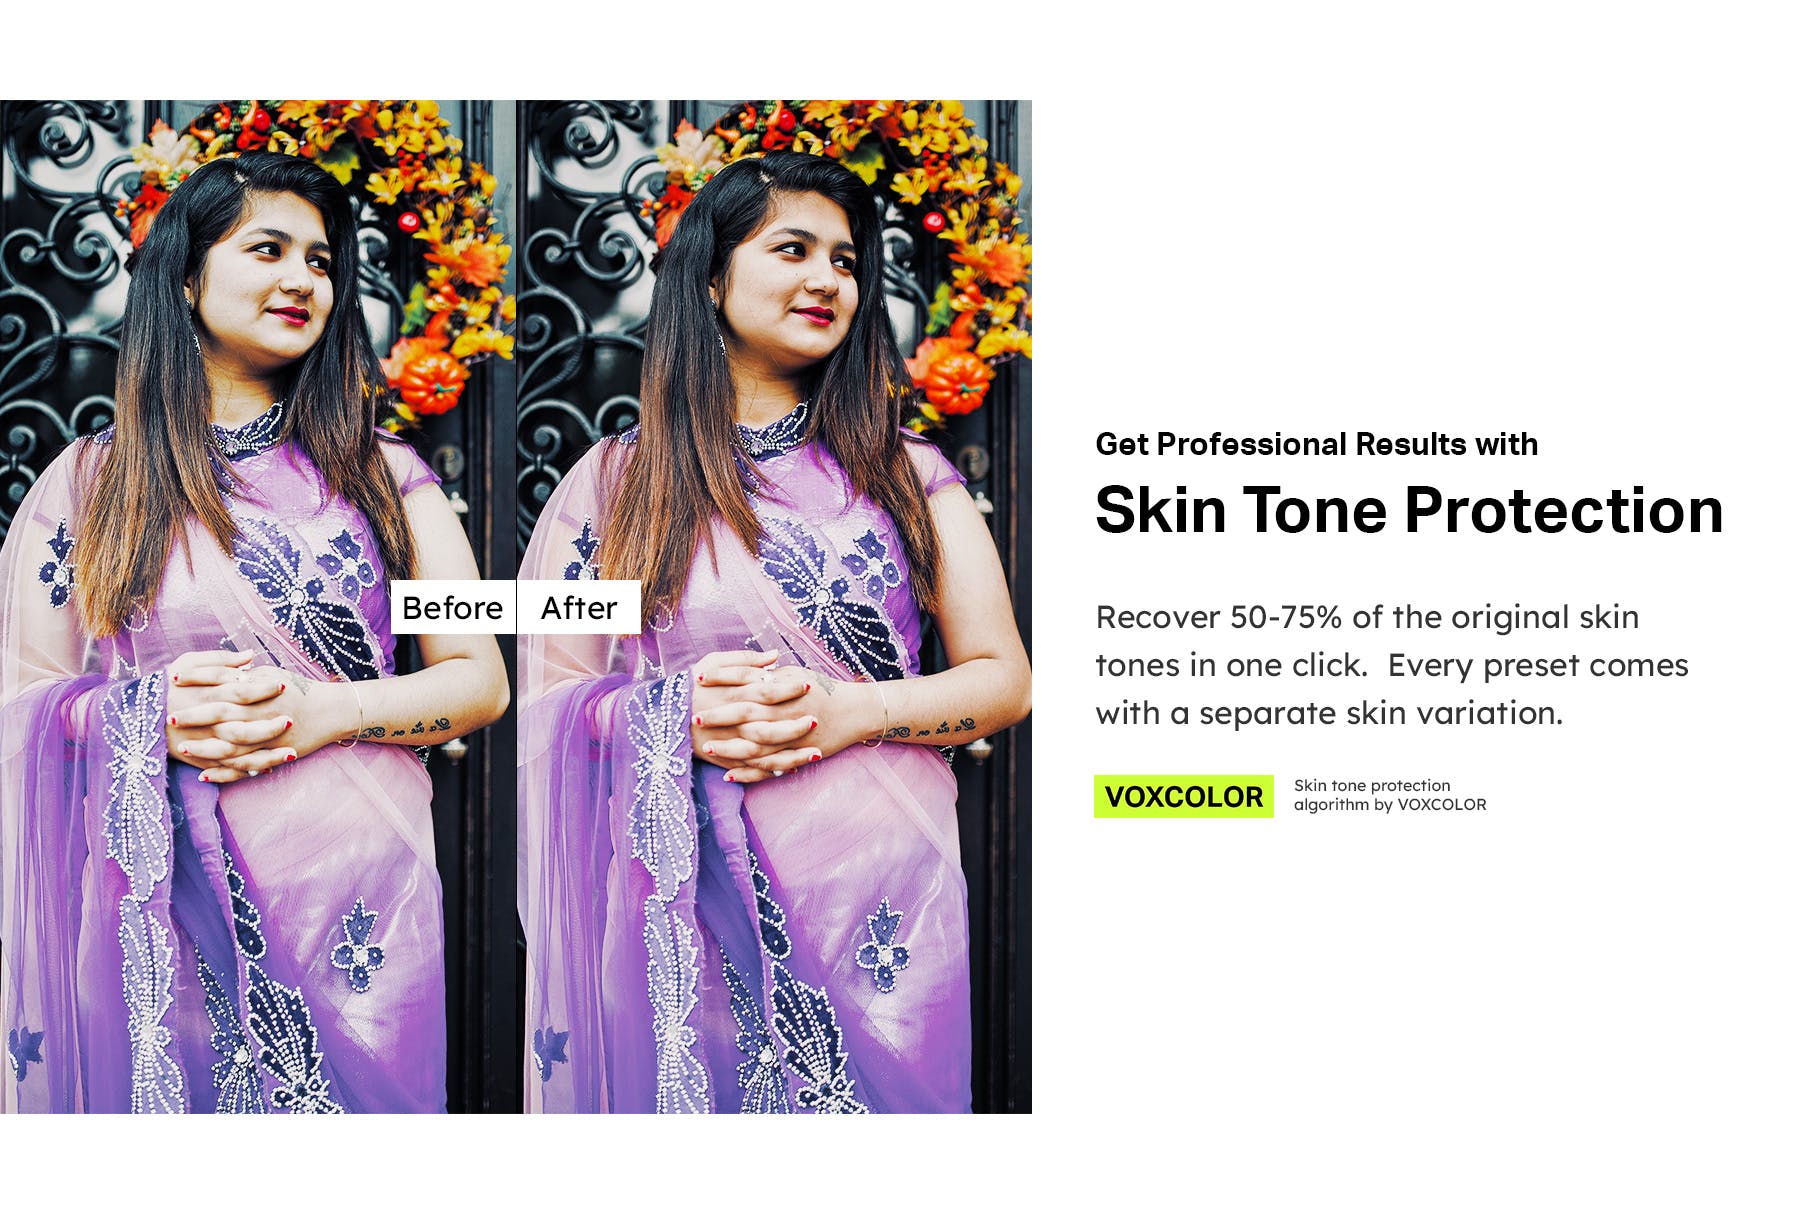1820x1214 pixels.
Task: Click the Before label tag
Action: [x=452, y=607]
